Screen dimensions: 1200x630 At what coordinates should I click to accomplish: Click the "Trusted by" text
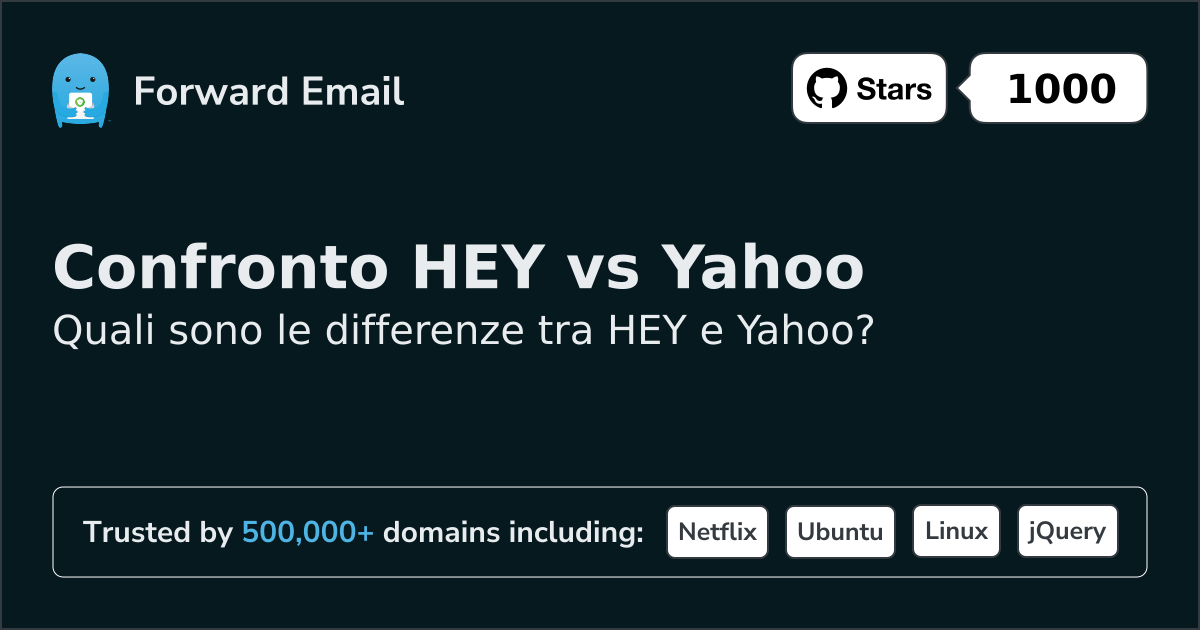pyautogui.click(x=158, y=533)
